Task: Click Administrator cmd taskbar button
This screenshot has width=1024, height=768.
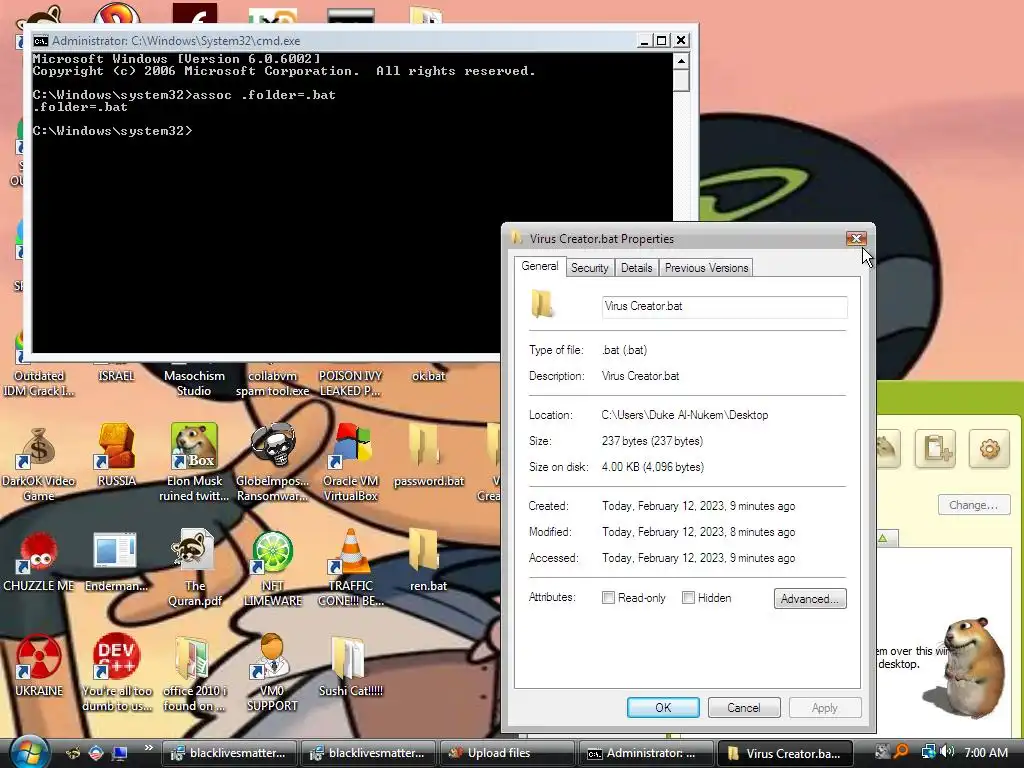Action: pos(647,753)
